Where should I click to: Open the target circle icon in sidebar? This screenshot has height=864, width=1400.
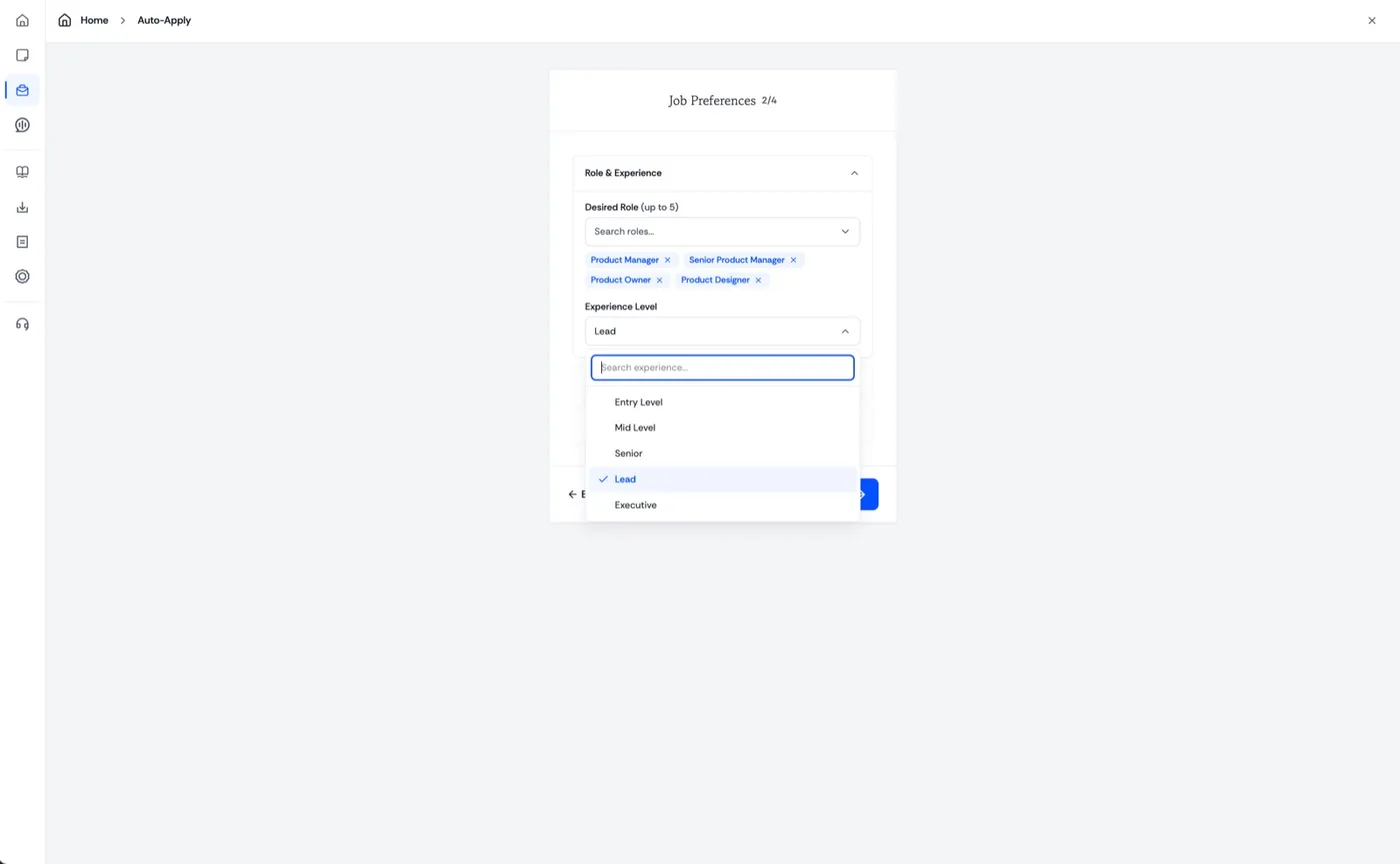tap(22, 277)
